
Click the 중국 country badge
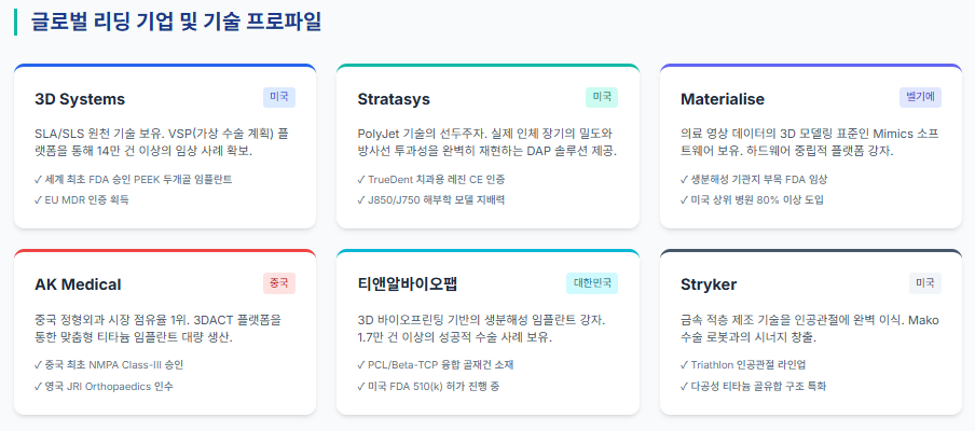pyautogui.click(x=279, y=284)
